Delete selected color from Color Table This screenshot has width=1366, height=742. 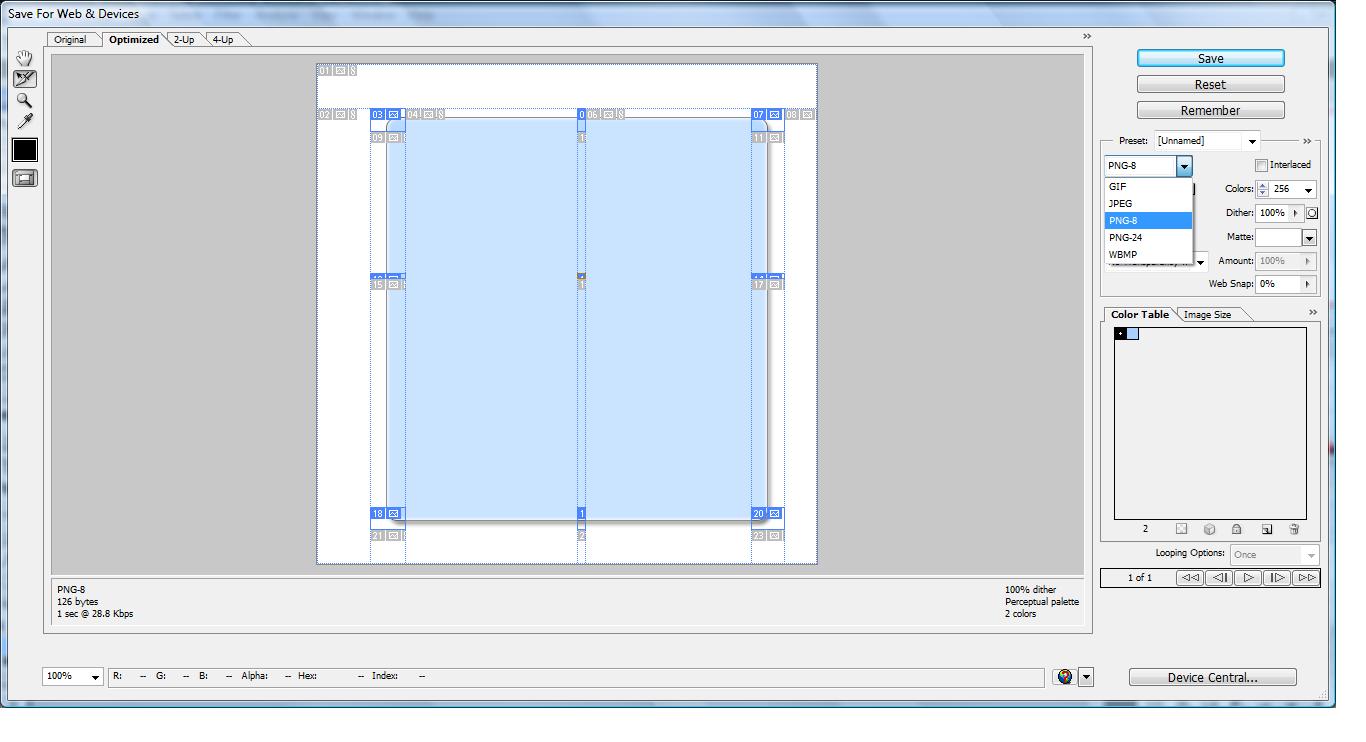(1293, 529)
